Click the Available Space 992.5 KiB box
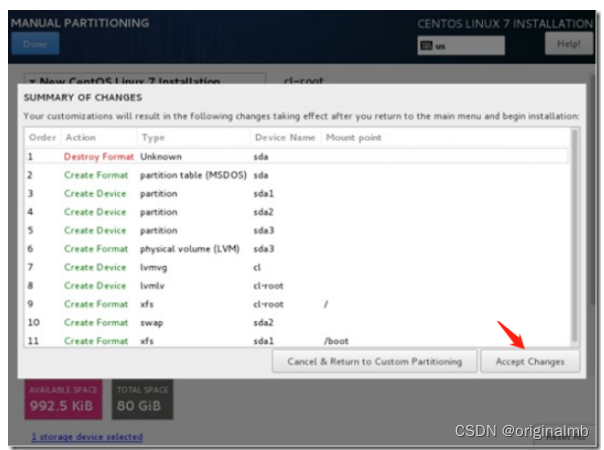The width and height of the screenshot is (604, 450). [64, 400]
